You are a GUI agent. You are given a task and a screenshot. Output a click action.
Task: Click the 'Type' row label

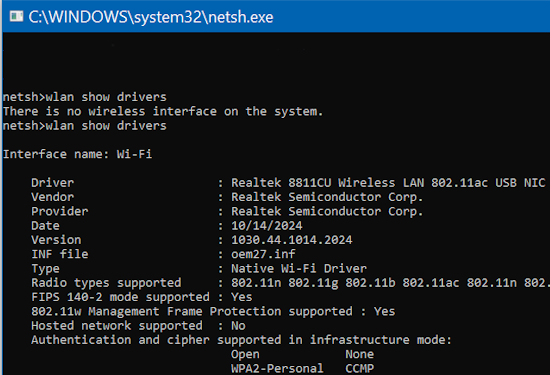(46, 269)
